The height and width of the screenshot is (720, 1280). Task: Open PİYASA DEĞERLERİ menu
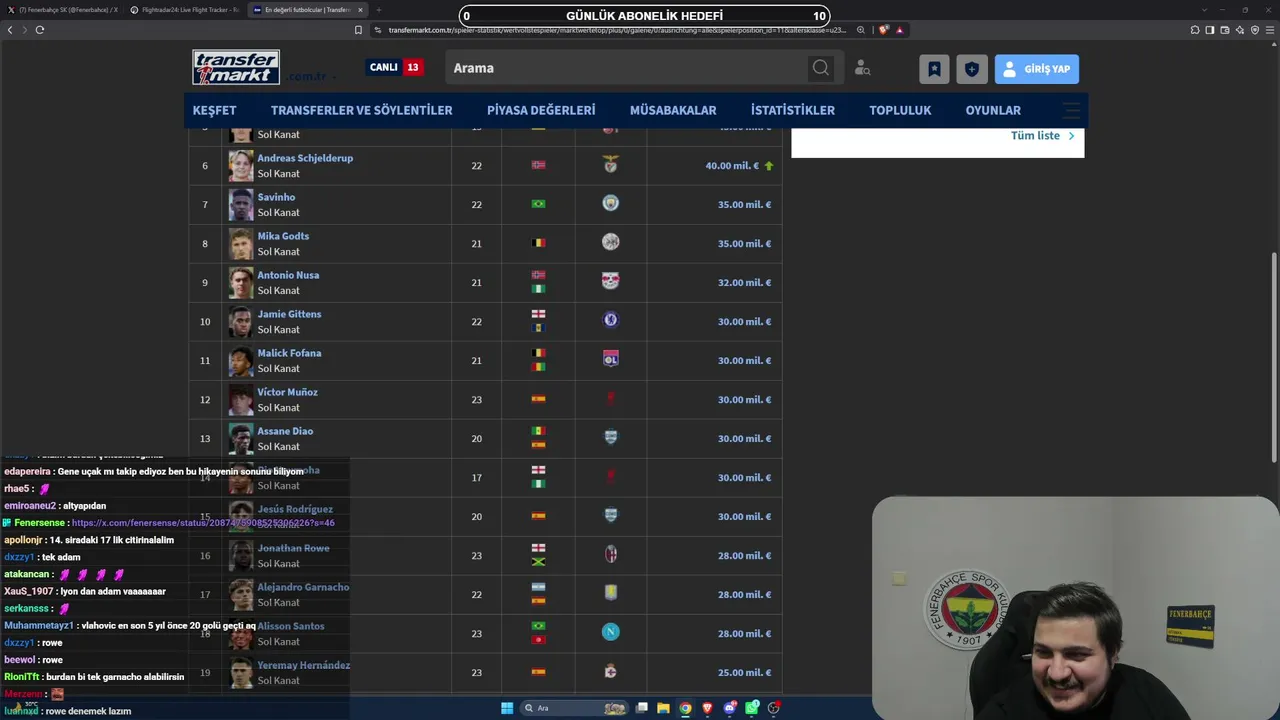pyautogui.click(x=541, y=110)
